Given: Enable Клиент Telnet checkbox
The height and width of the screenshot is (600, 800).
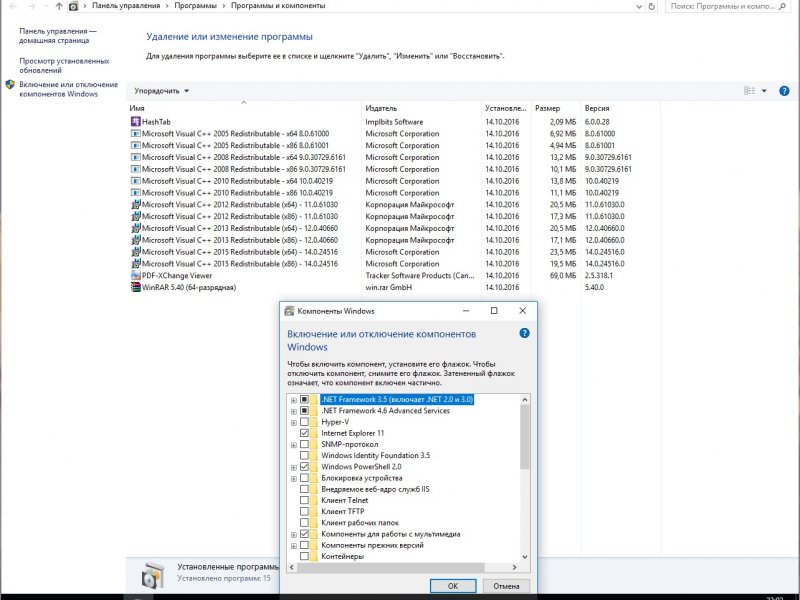Looking at the screenshot, I should pos(304,501).
